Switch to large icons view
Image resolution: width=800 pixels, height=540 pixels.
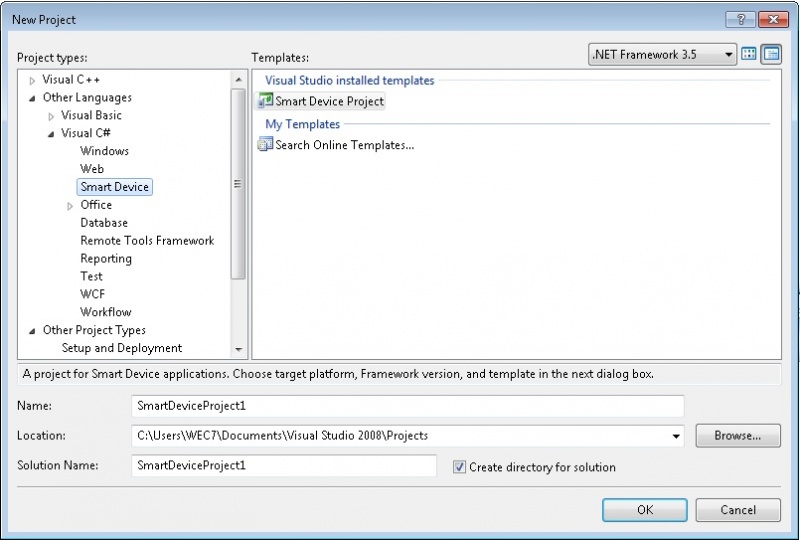748,54
